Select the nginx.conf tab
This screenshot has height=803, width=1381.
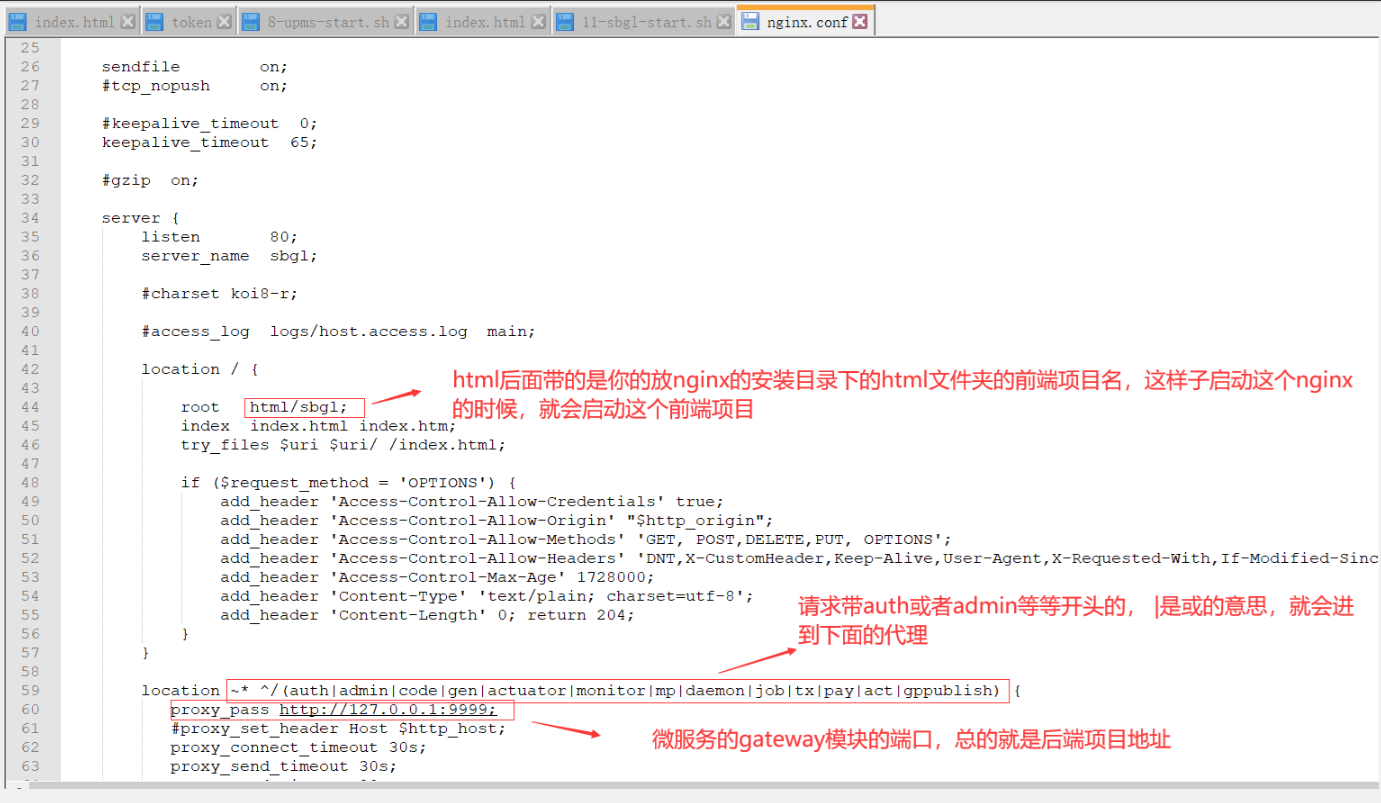click(806, 21)
